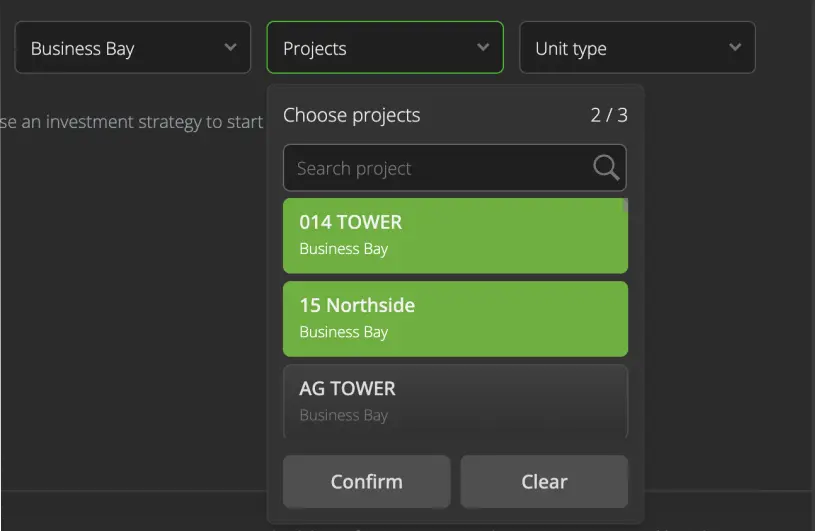Click the 2 / 3 selection counter

click(609, 115)
